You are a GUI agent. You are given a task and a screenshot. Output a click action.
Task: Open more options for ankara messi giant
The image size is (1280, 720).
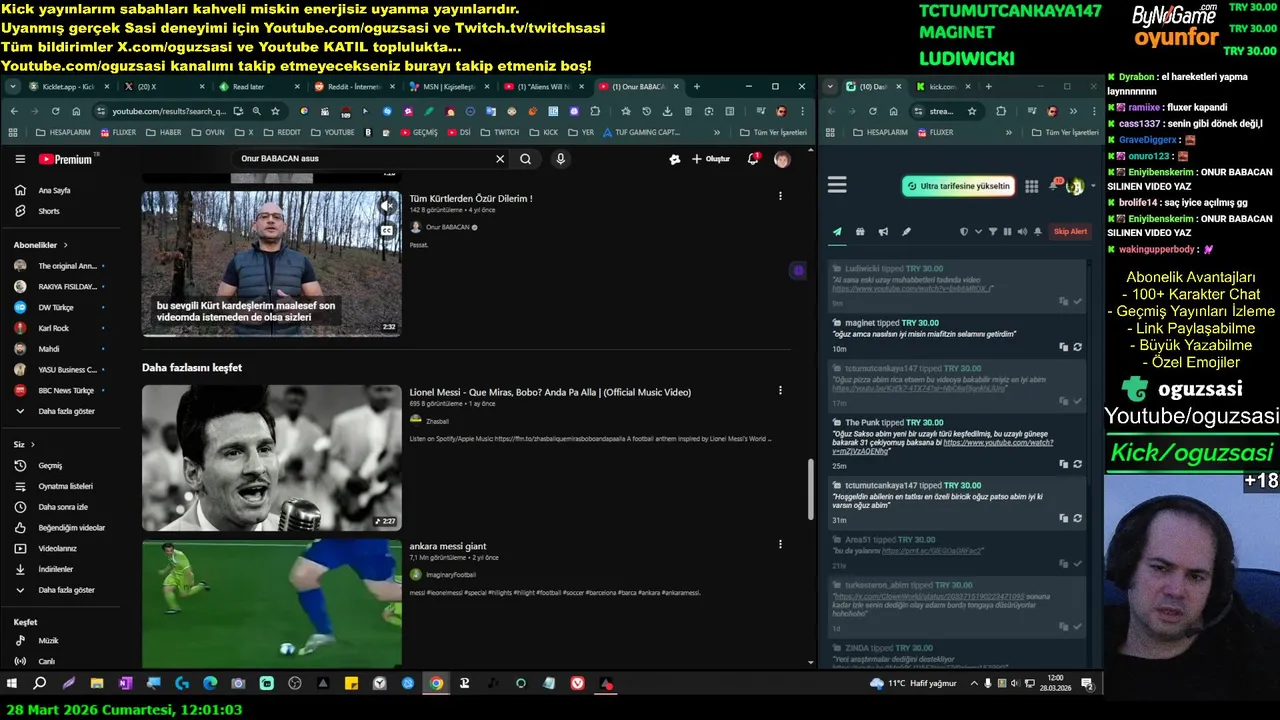[780, 545]
